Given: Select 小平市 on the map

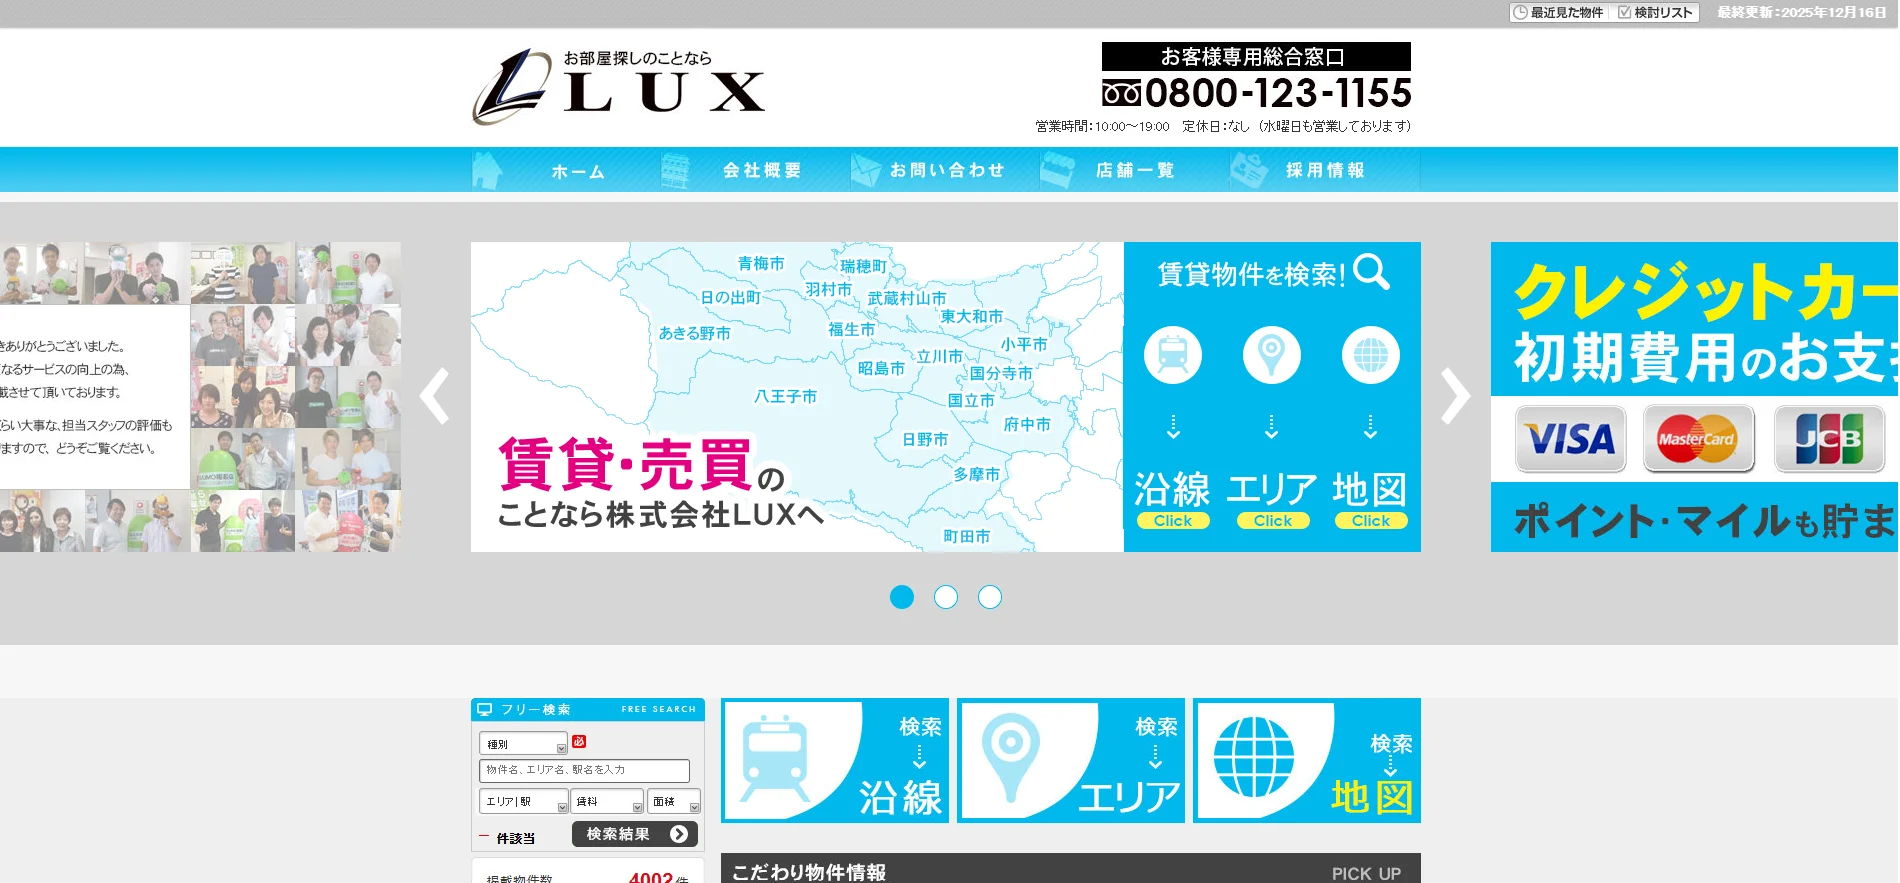Looking at the screenshot, I should (x=1024, y=345).
